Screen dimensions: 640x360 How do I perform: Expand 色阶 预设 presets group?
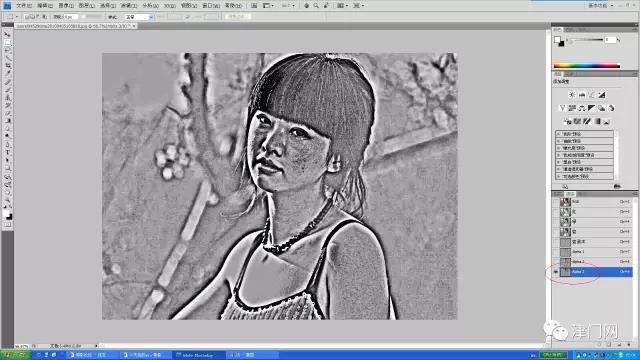559,134
